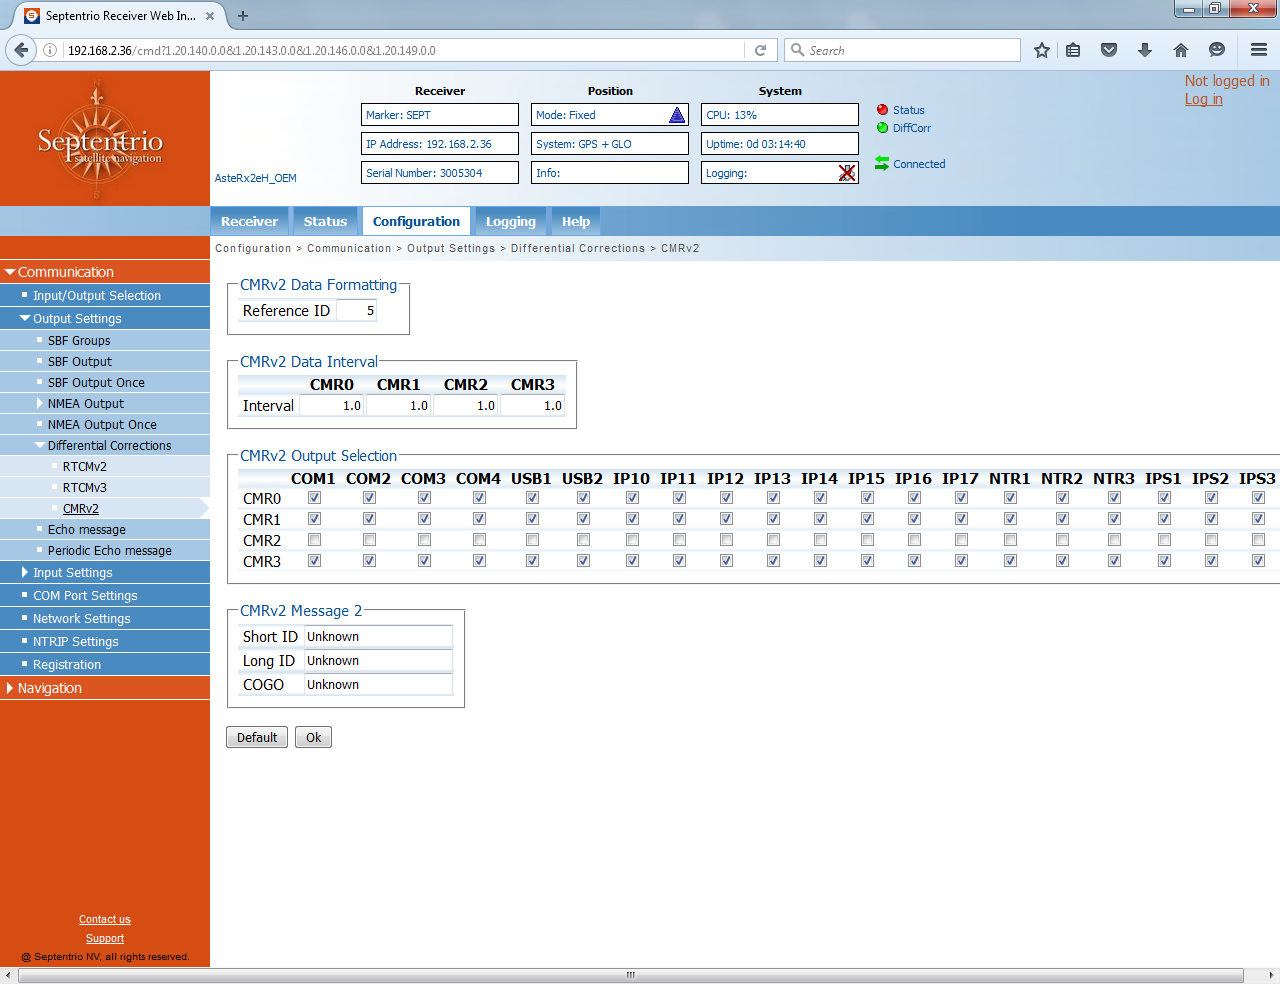Image resolution: width=1280 pixels, height=984 pixels.
Task: Open the Help tab
Action: pyautogui.click(x=575, y=222)
